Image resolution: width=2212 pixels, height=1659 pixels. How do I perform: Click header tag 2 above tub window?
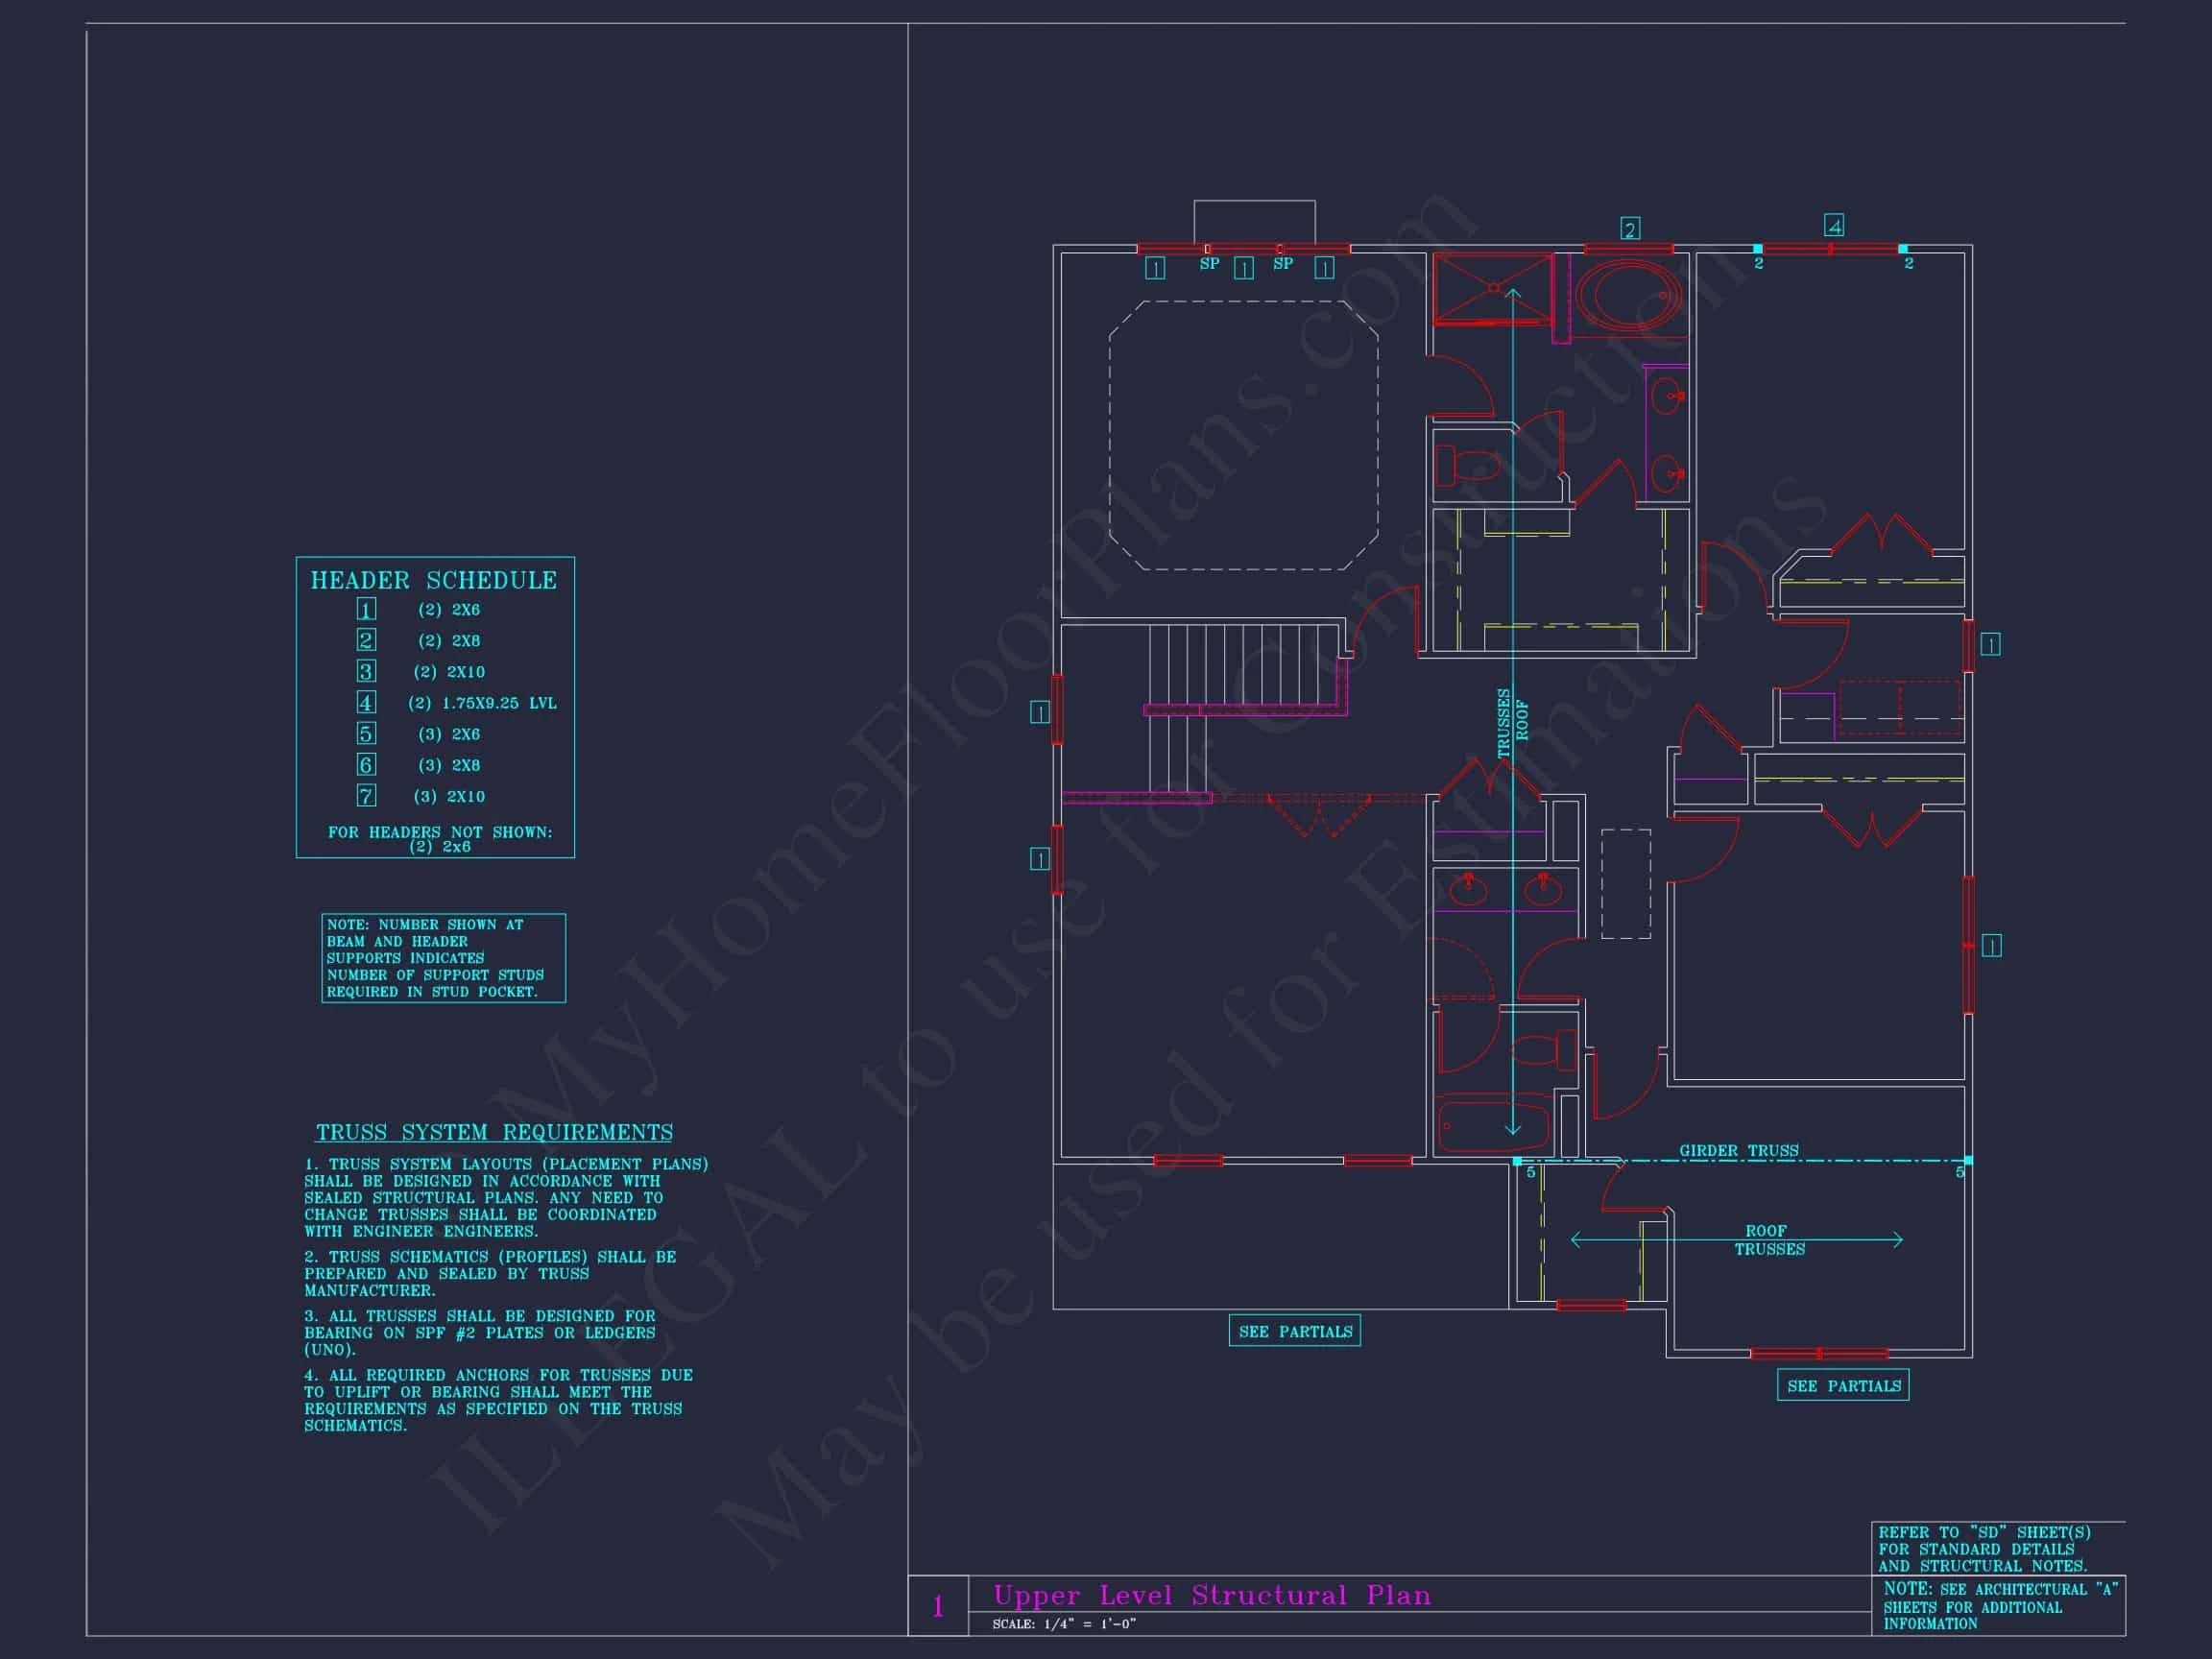1630,229
